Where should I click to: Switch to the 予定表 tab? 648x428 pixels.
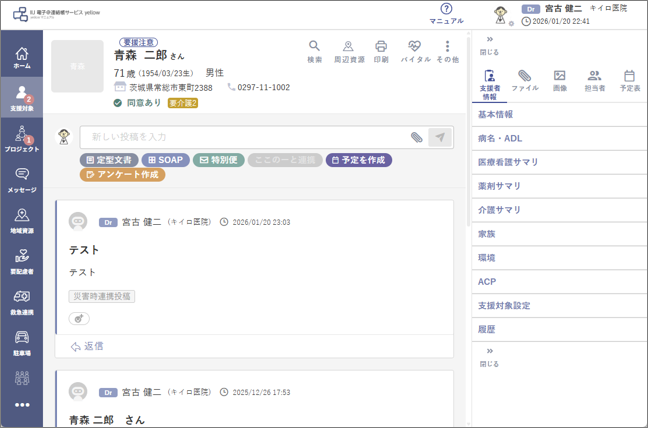click(x=629, y=81)
